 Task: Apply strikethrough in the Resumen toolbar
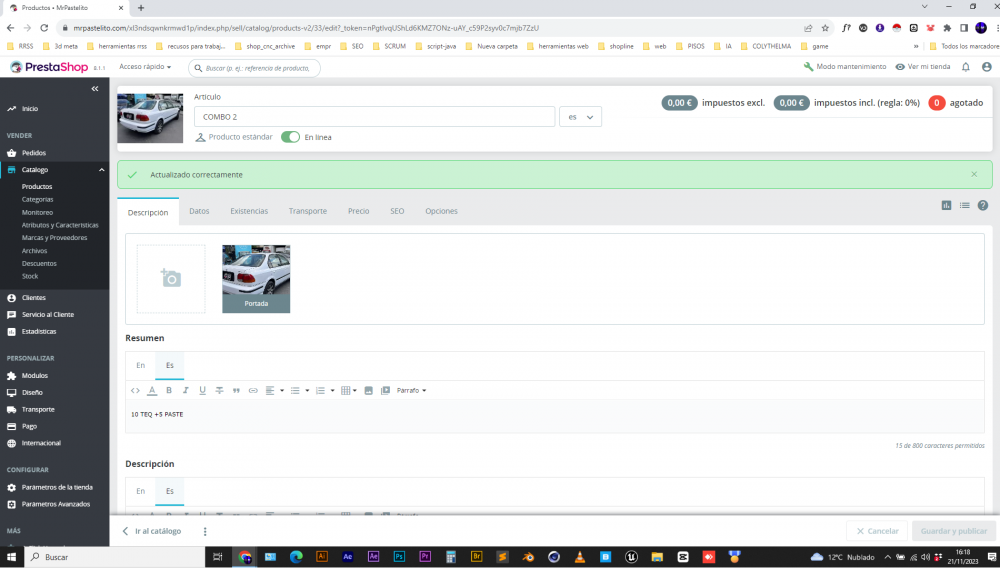(219, 390)
